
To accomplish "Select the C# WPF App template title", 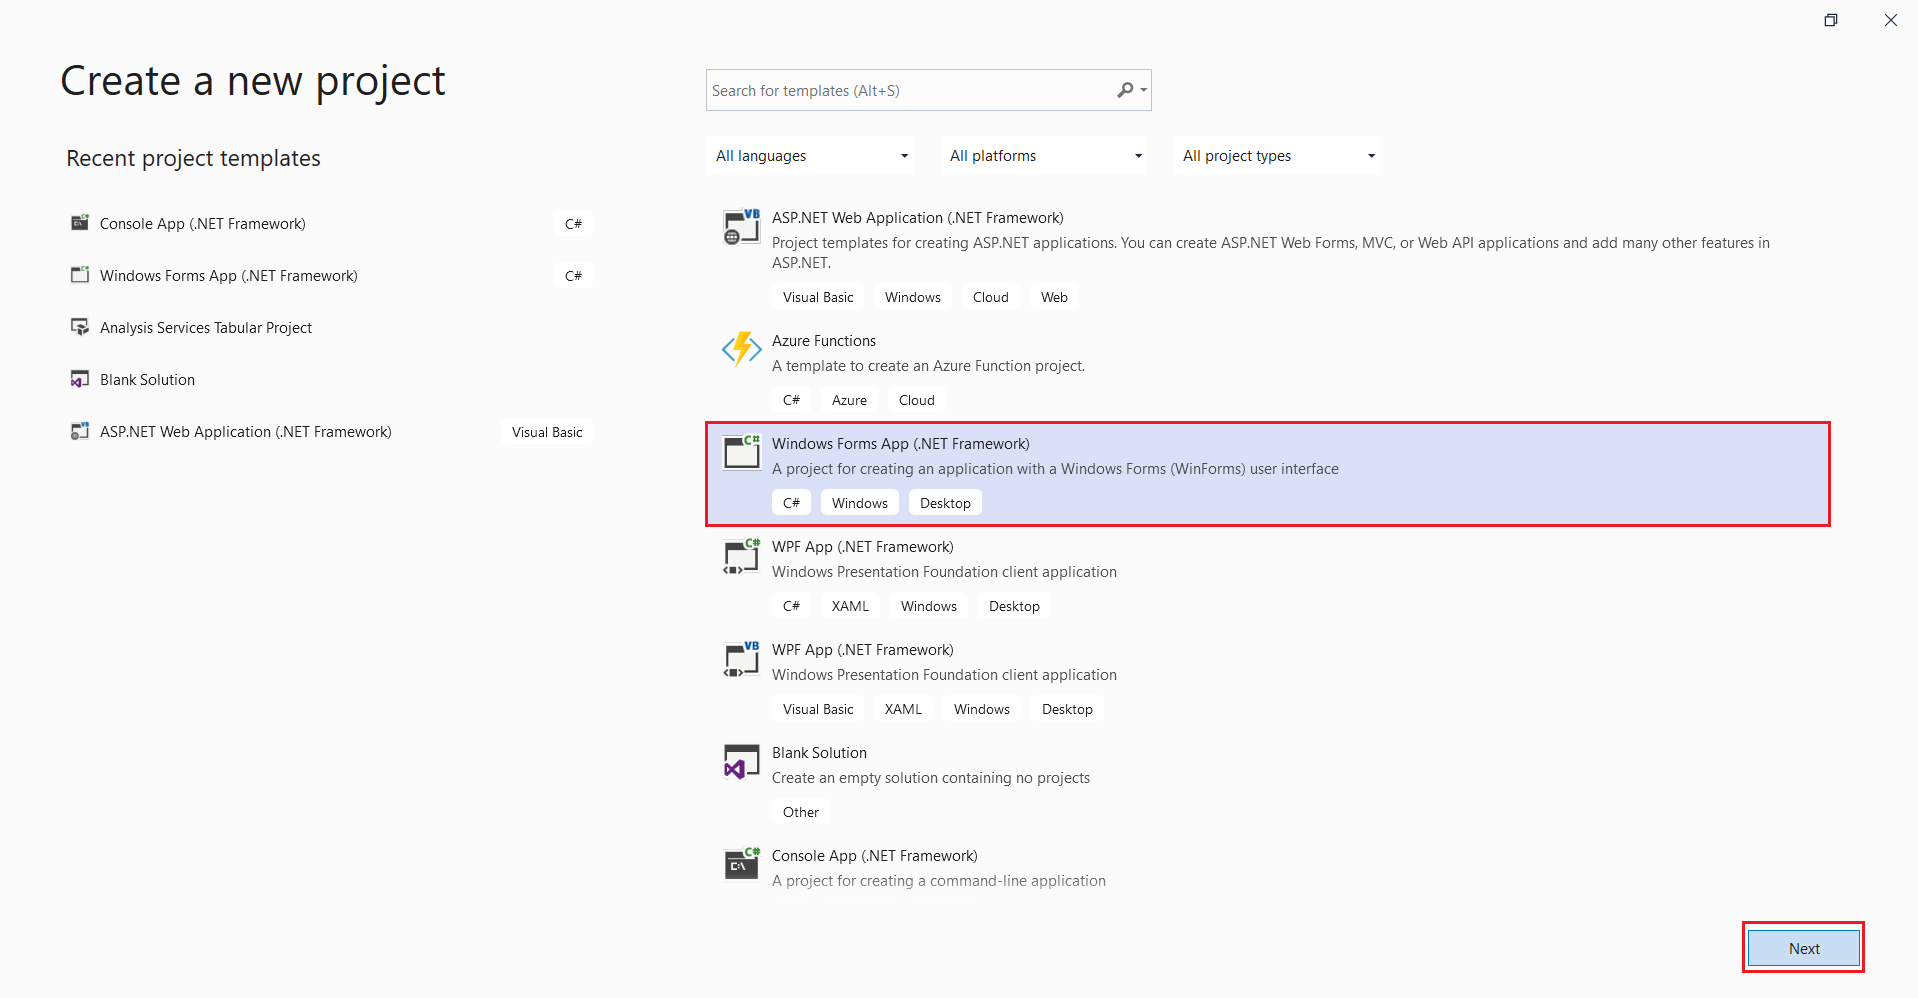I will (x=862, y=547).
